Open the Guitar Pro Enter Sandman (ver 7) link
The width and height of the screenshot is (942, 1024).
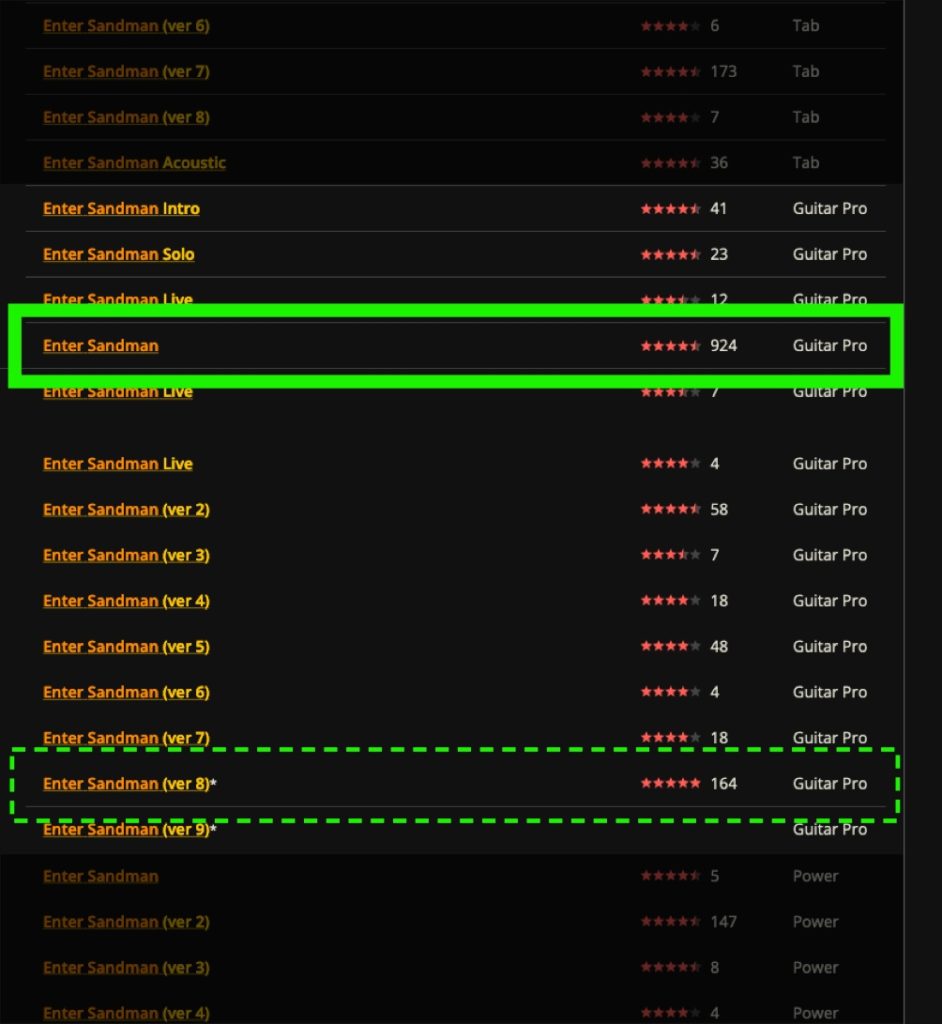pos(126,738)
